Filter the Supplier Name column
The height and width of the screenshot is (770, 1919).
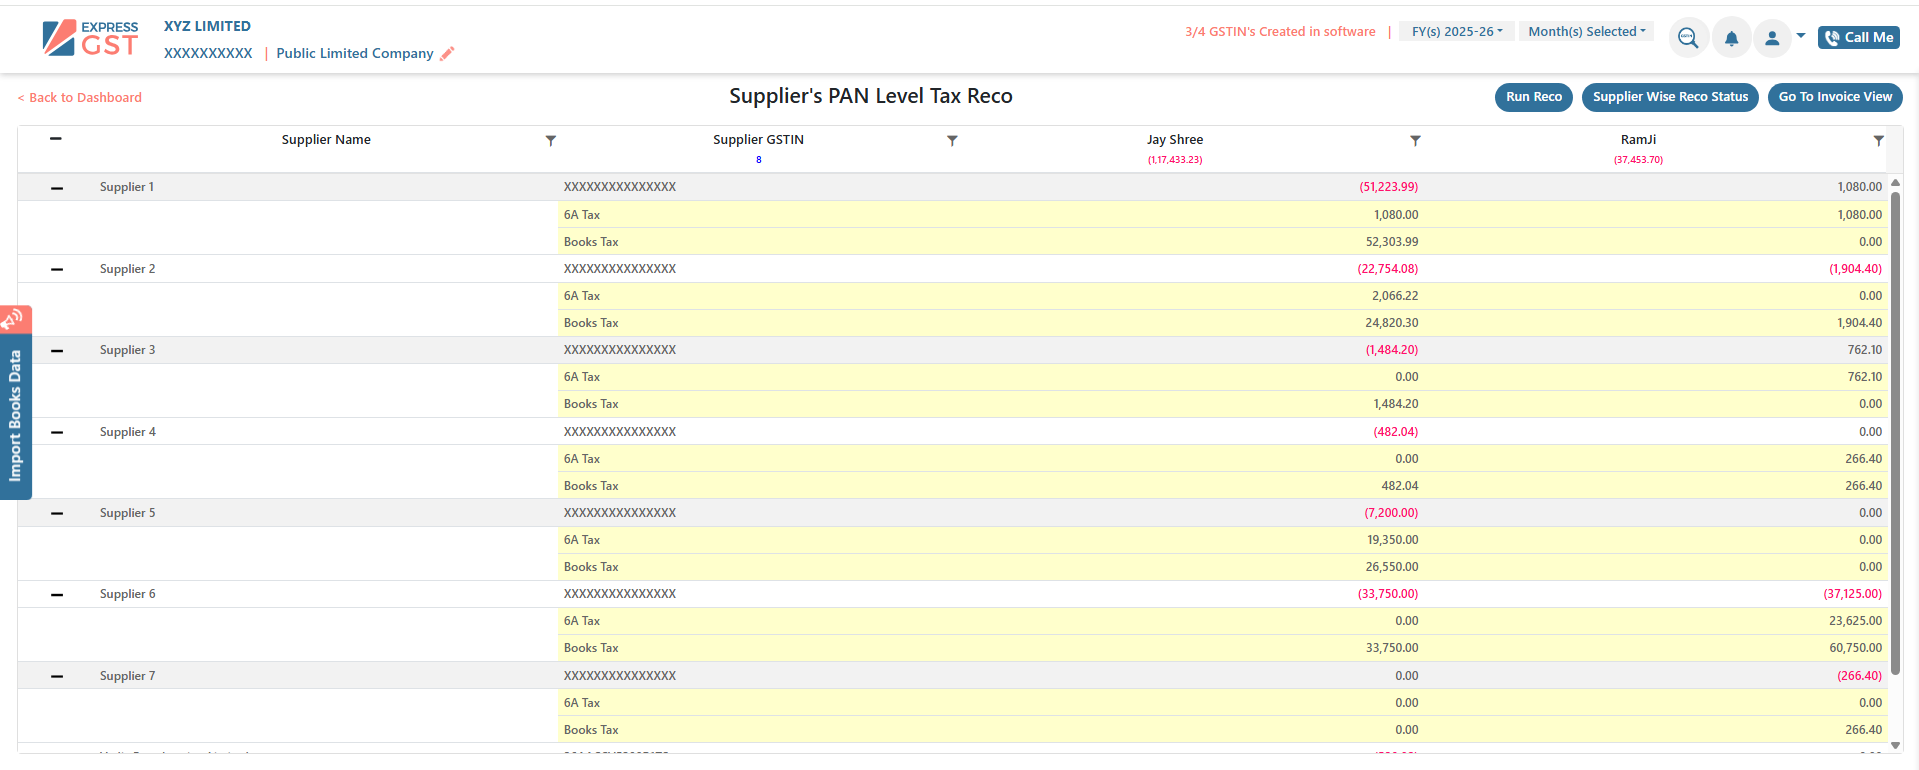550,141
